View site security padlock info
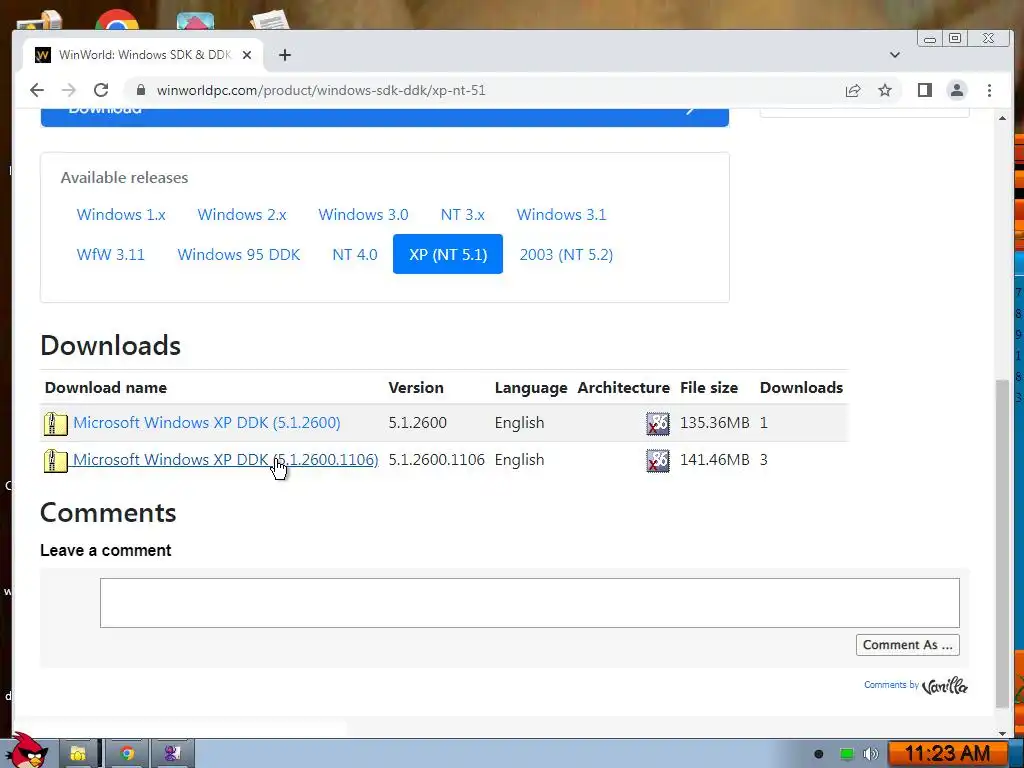 coord(140,90)
